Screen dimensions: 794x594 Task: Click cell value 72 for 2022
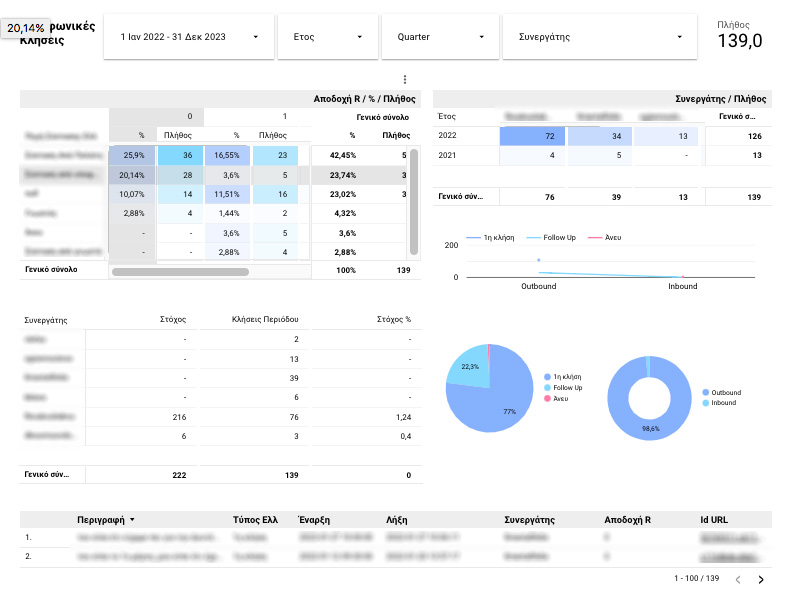pos(532,136)
